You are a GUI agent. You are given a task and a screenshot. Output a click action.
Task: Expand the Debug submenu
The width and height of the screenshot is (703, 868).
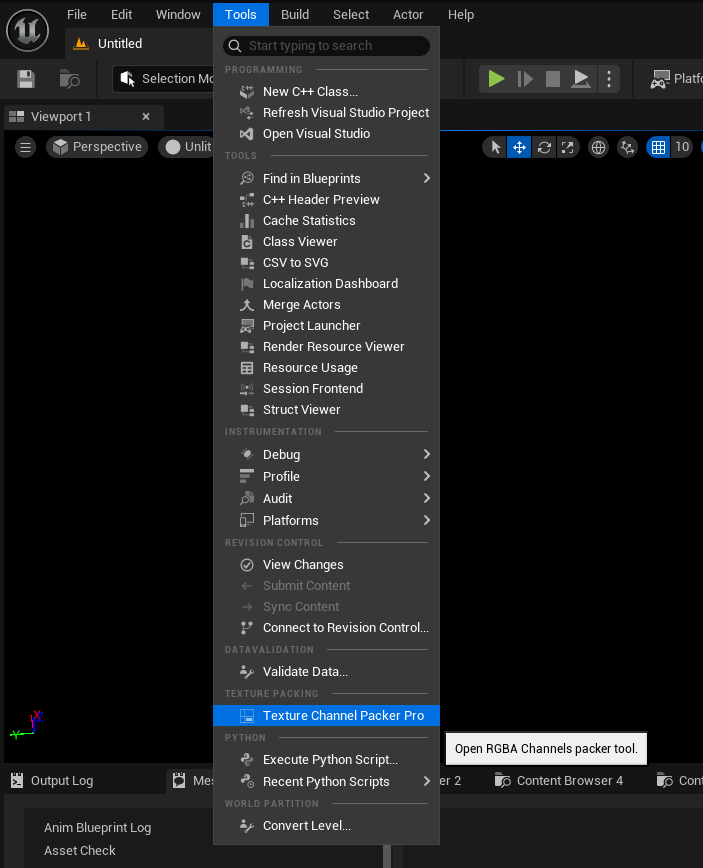tap(327, 455)
